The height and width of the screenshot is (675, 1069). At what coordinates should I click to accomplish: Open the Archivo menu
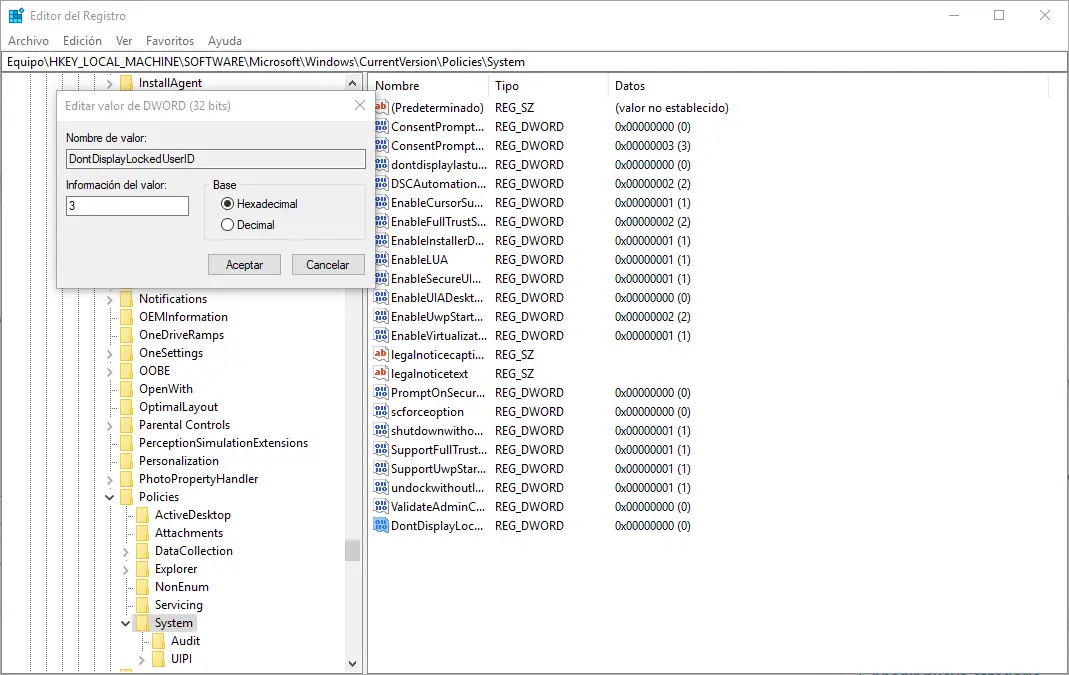29,41
